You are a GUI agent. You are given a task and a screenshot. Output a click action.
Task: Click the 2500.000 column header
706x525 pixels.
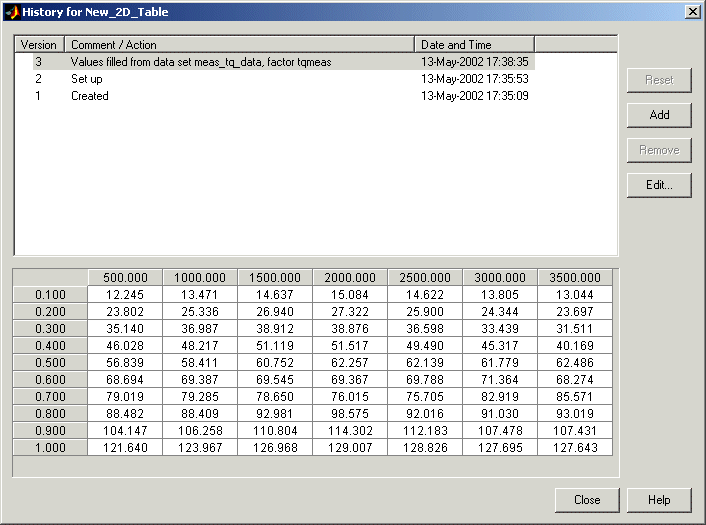pyautogui.click(x=425, y=277)
